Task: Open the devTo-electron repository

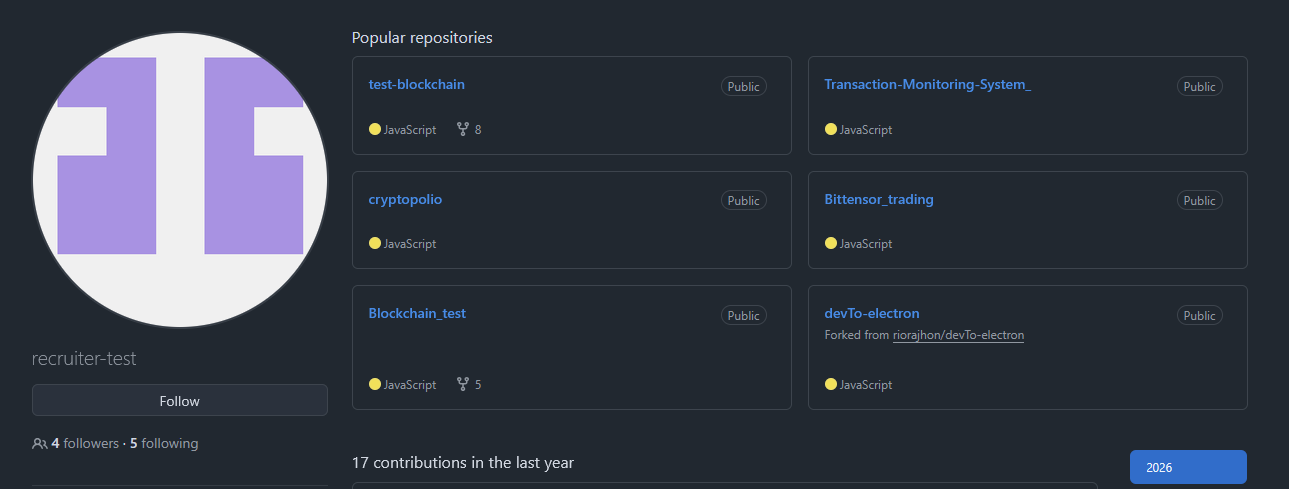Action: coord(871,313)
